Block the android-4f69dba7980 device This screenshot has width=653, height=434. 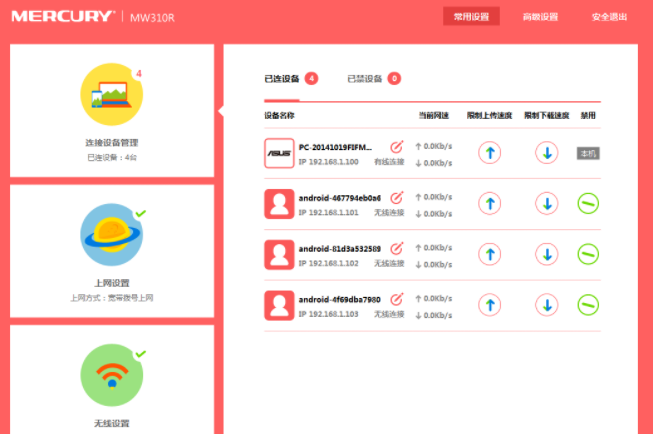pos(589,304)
